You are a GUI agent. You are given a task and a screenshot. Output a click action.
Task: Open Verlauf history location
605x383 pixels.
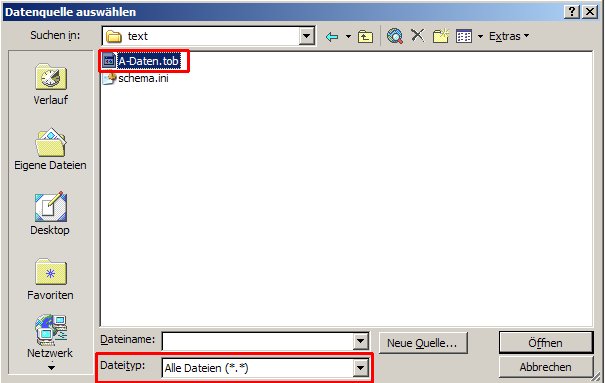point(51,85)
